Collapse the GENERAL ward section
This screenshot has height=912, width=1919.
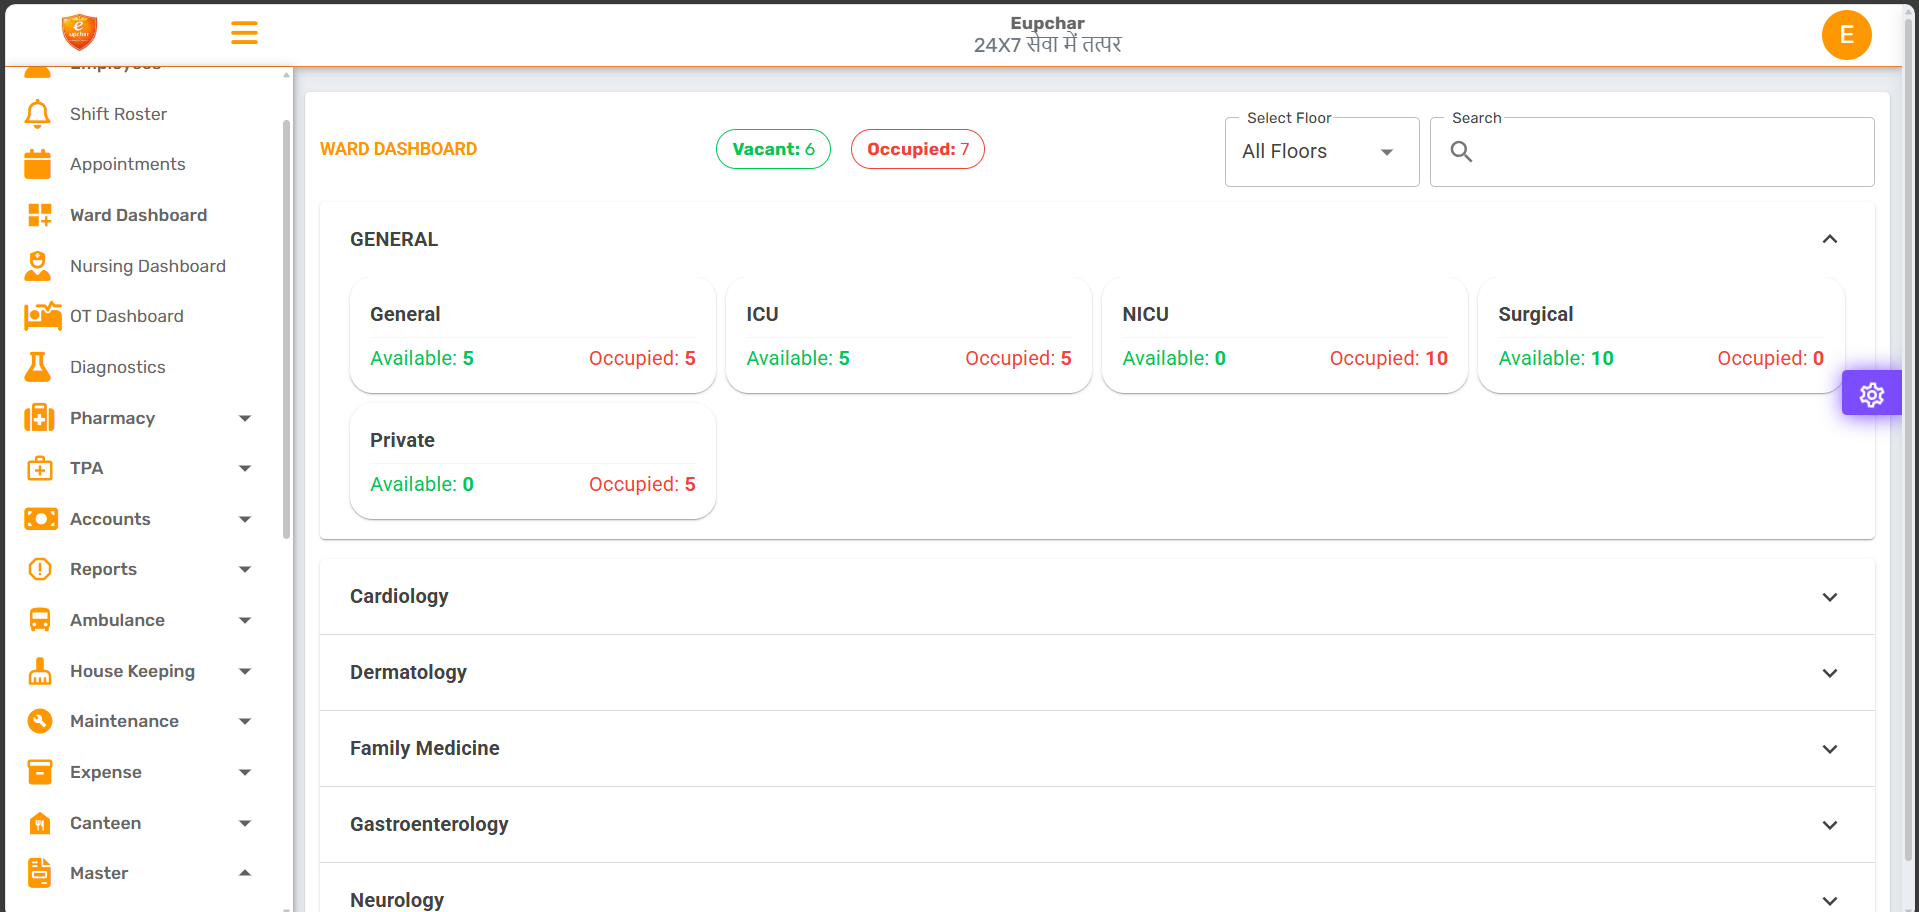pos(1830,239)
